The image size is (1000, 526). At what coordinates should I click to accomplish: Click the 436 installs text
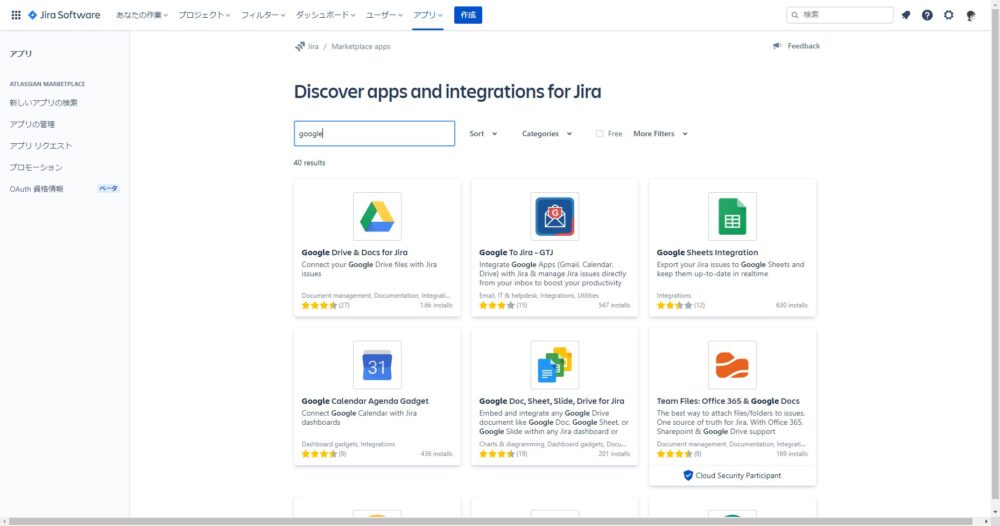point(436,454)
